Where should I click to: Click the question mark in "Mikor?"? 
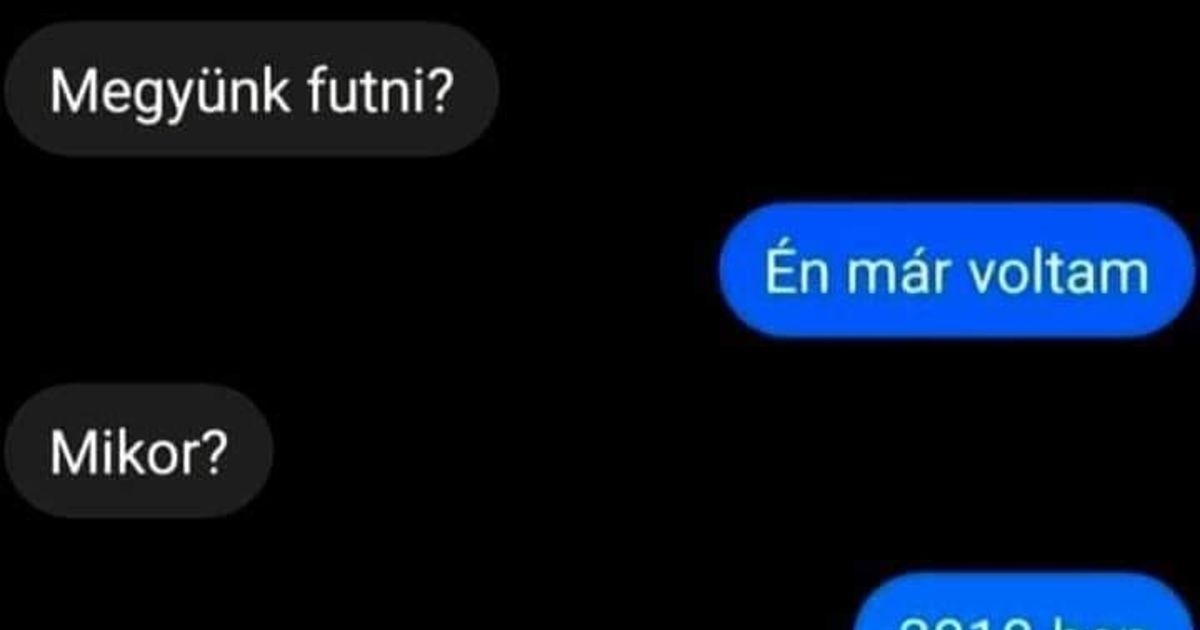pos(215,451)
